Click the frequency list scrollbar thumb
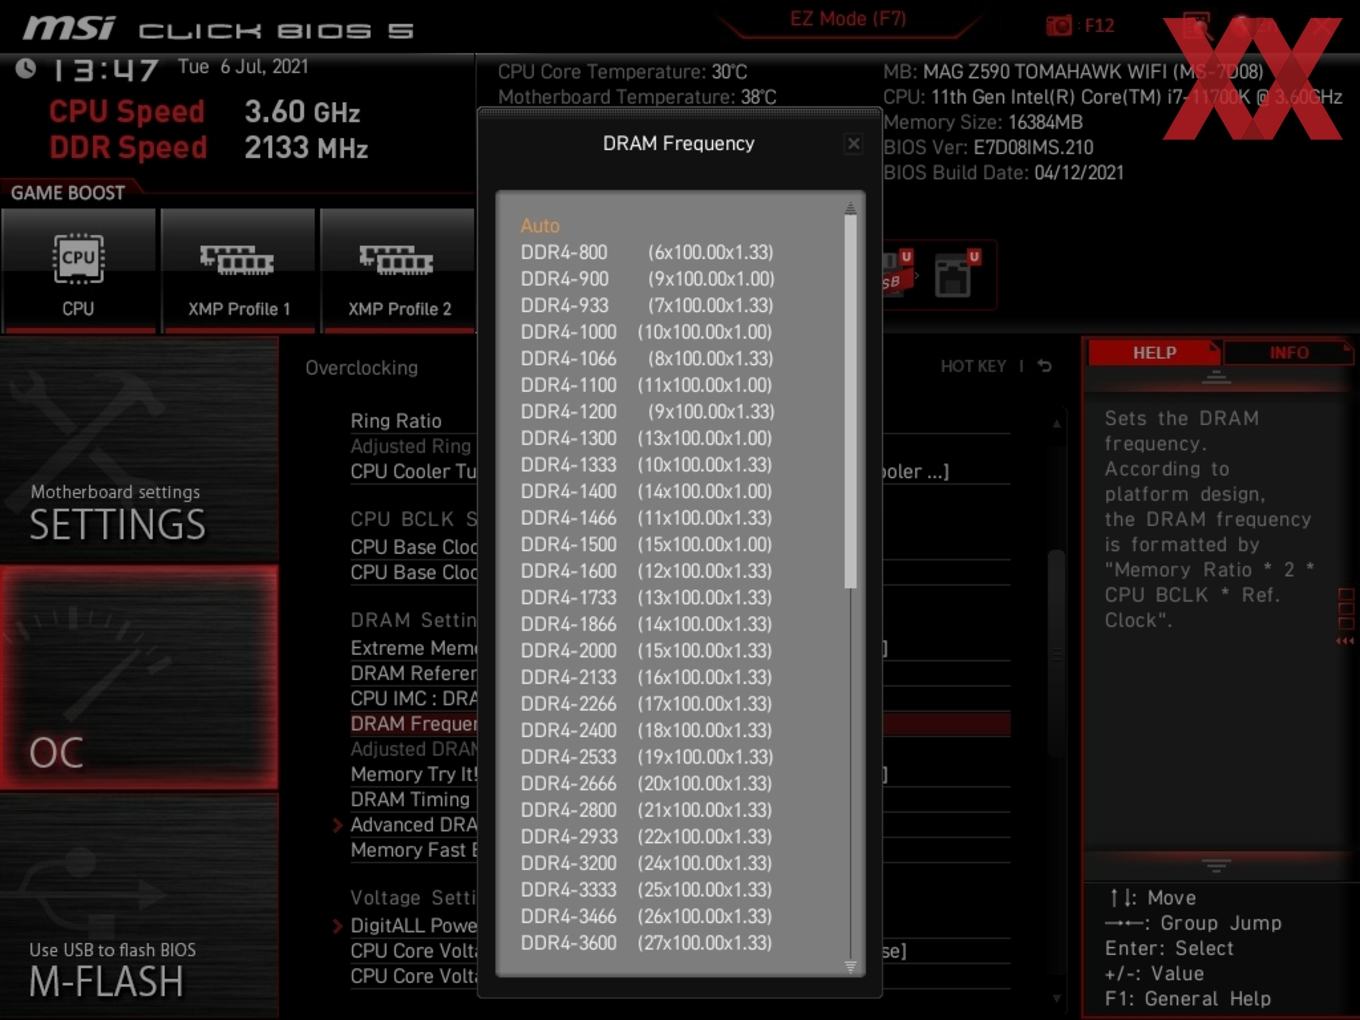Image resolution: width=1360 pixels, height=1020 pixels. pyautogui.click(x=850, y=402)
